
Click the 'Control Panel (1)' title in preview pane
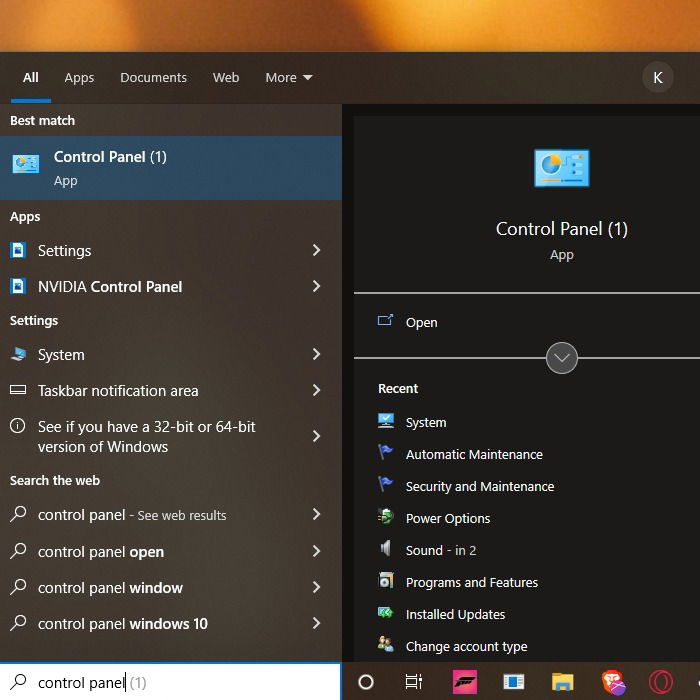coord(562,229)
